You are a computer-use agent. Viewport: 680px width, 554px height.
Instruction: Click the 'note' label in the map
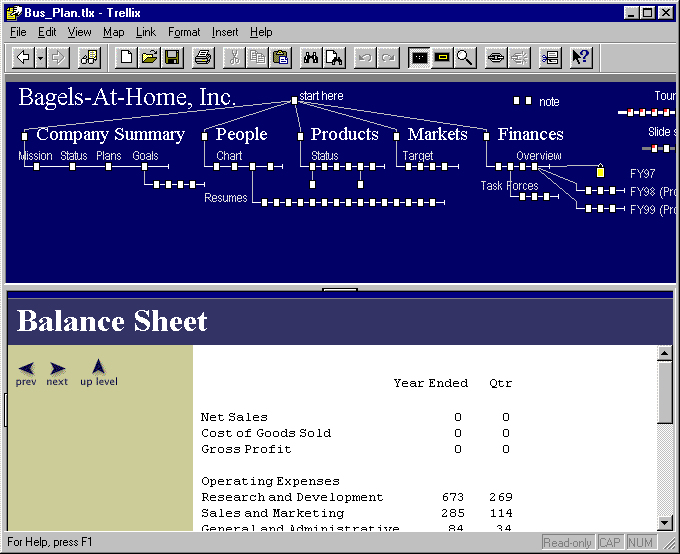[x=549, y=102]
